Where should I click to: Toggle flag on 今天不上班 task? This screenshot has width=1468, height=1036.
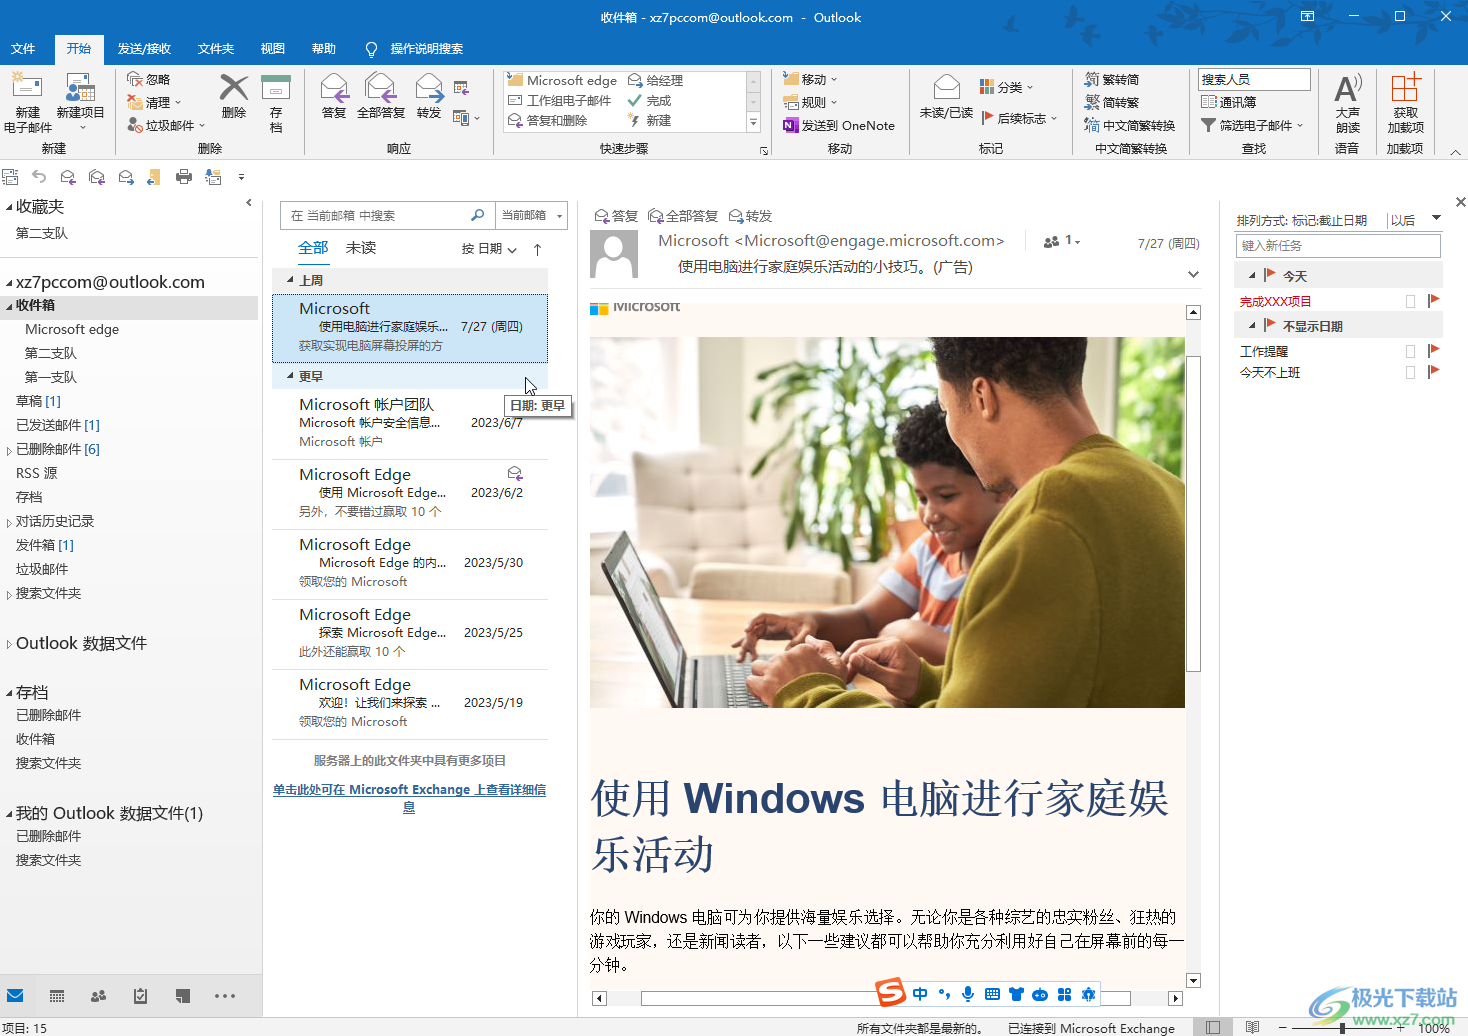point(1433,372)
